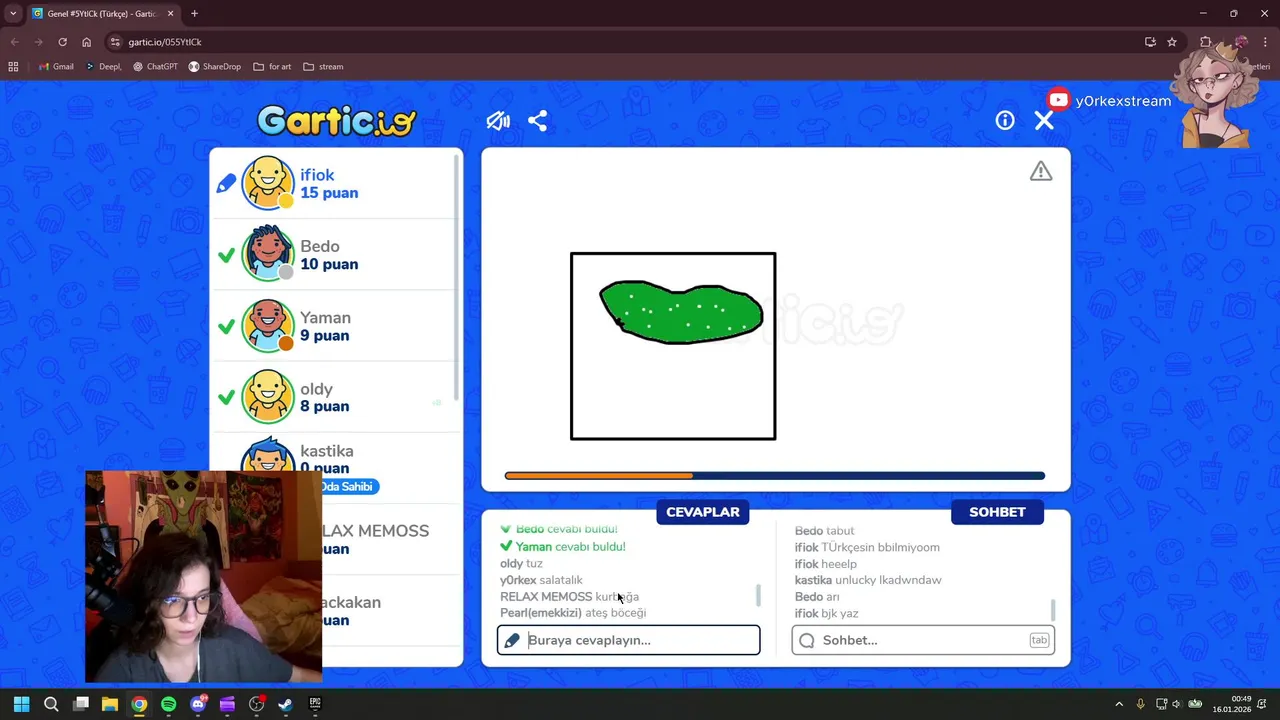Viewport: 1280px width, 720px height.
Task: Switch to the SOHBET tab
Action: point(997,512)
